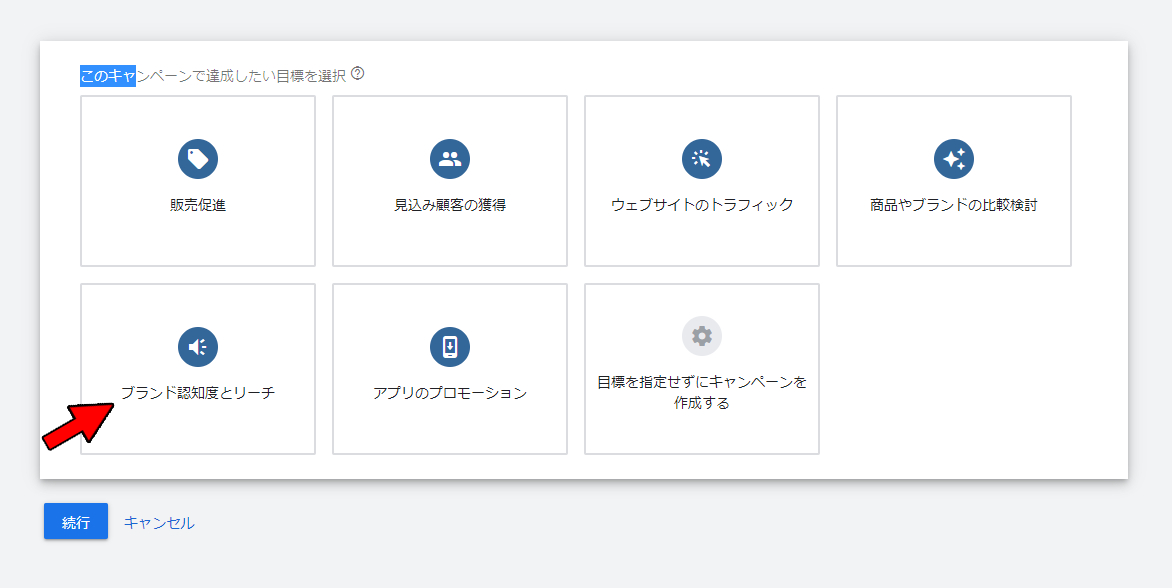Screen dimensions: 1172x588
Task: Select the アプリのプロモーション label
Action: click(x=450, y=393)
